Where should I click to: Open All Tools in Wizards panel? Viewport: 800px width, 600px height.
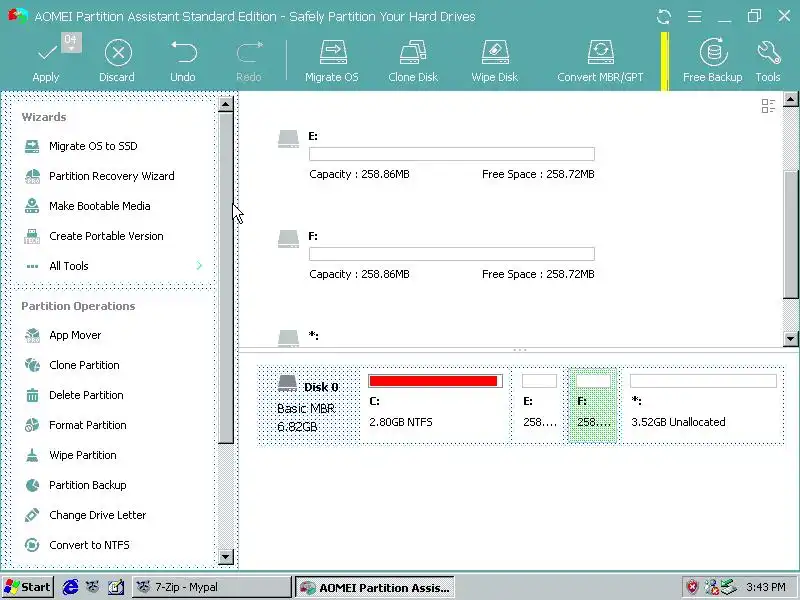click(x=68, y=266)
